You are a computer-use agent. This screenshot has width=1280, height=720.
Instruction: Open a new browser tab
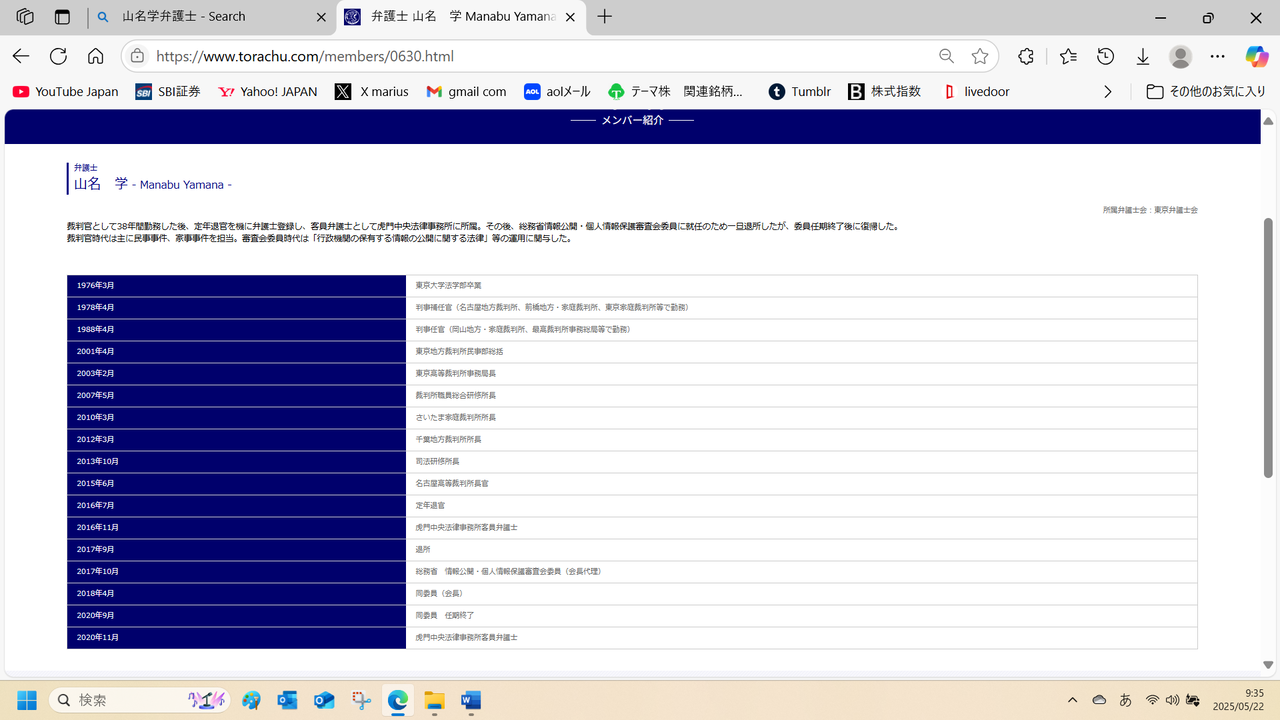[604, 17]
